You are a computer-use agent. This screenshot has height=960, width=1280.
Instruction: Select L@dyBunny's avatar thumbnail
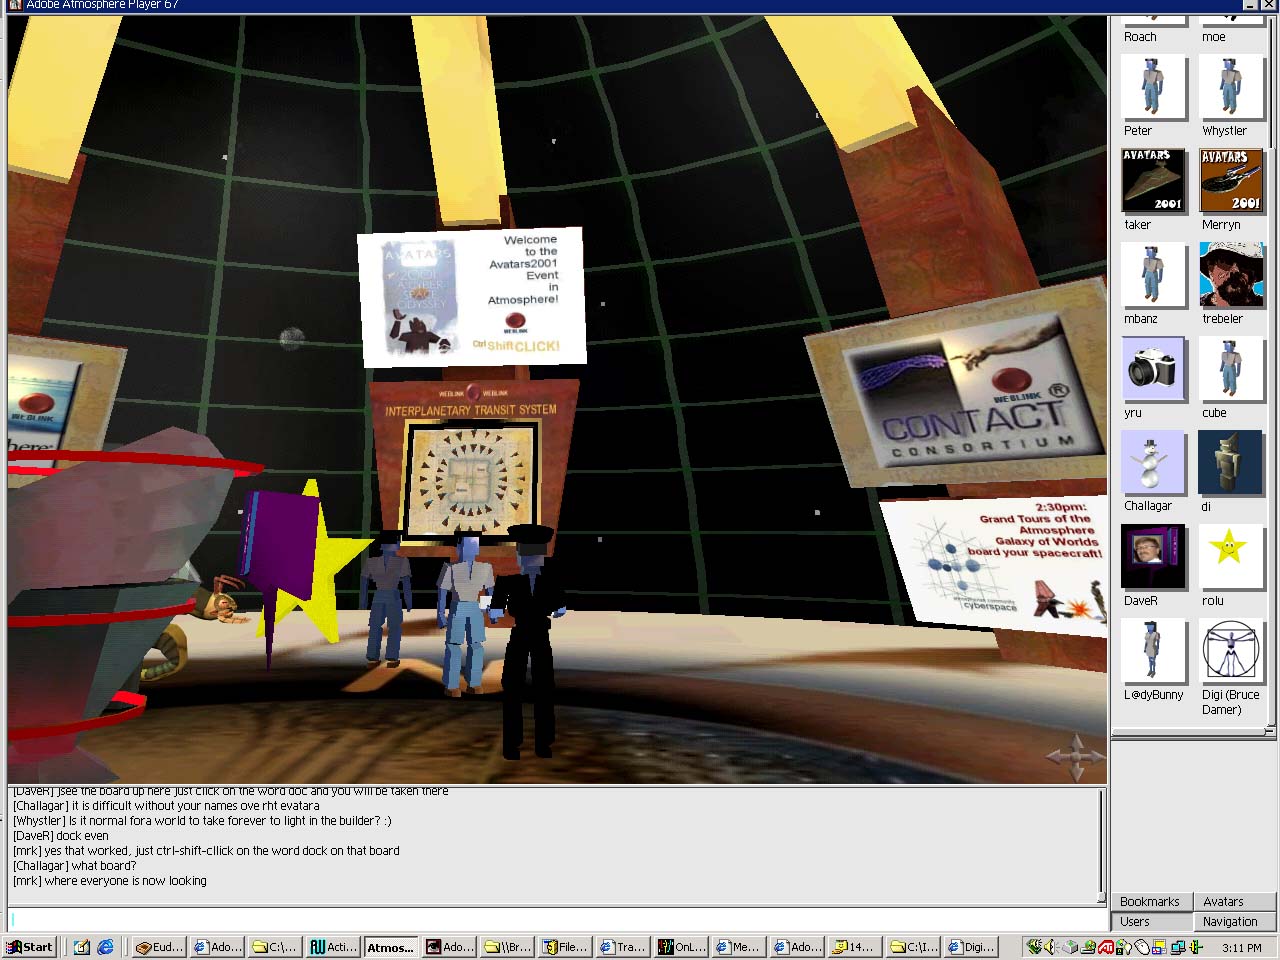tap(1153, 651)
